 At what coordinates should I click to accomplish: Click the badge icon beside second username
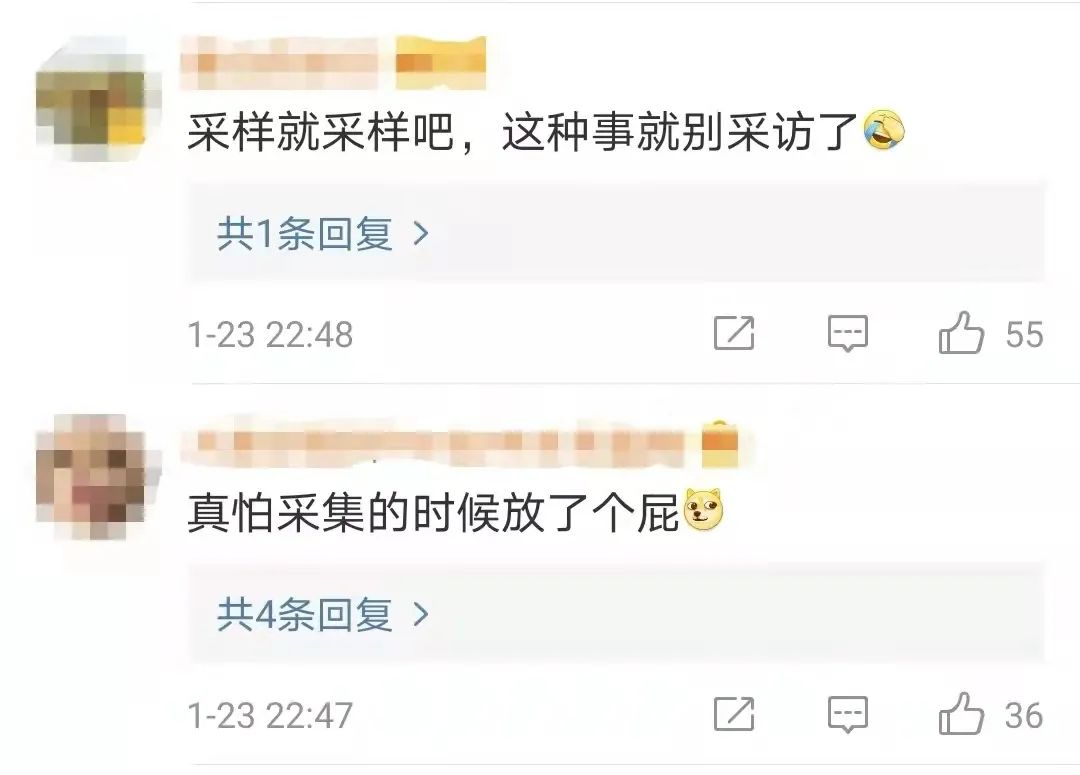pyautogui.click(x=720, y=444)
